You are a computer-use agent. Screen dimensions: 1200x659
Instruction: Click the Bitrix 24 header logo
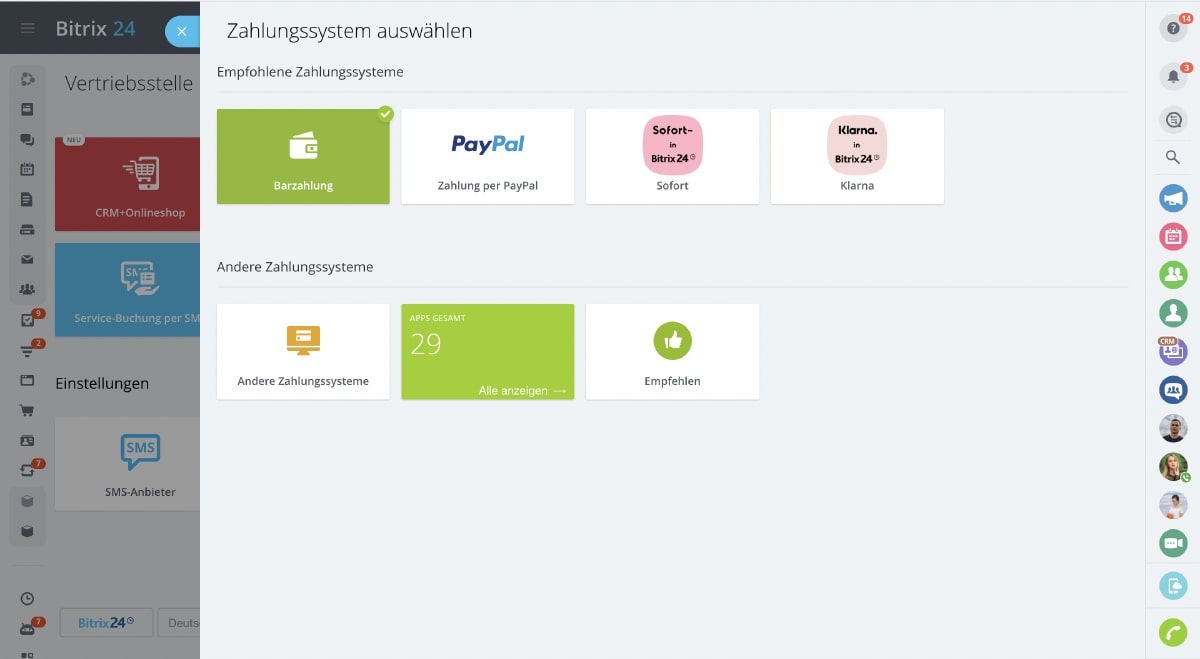[x=94, y=28]
